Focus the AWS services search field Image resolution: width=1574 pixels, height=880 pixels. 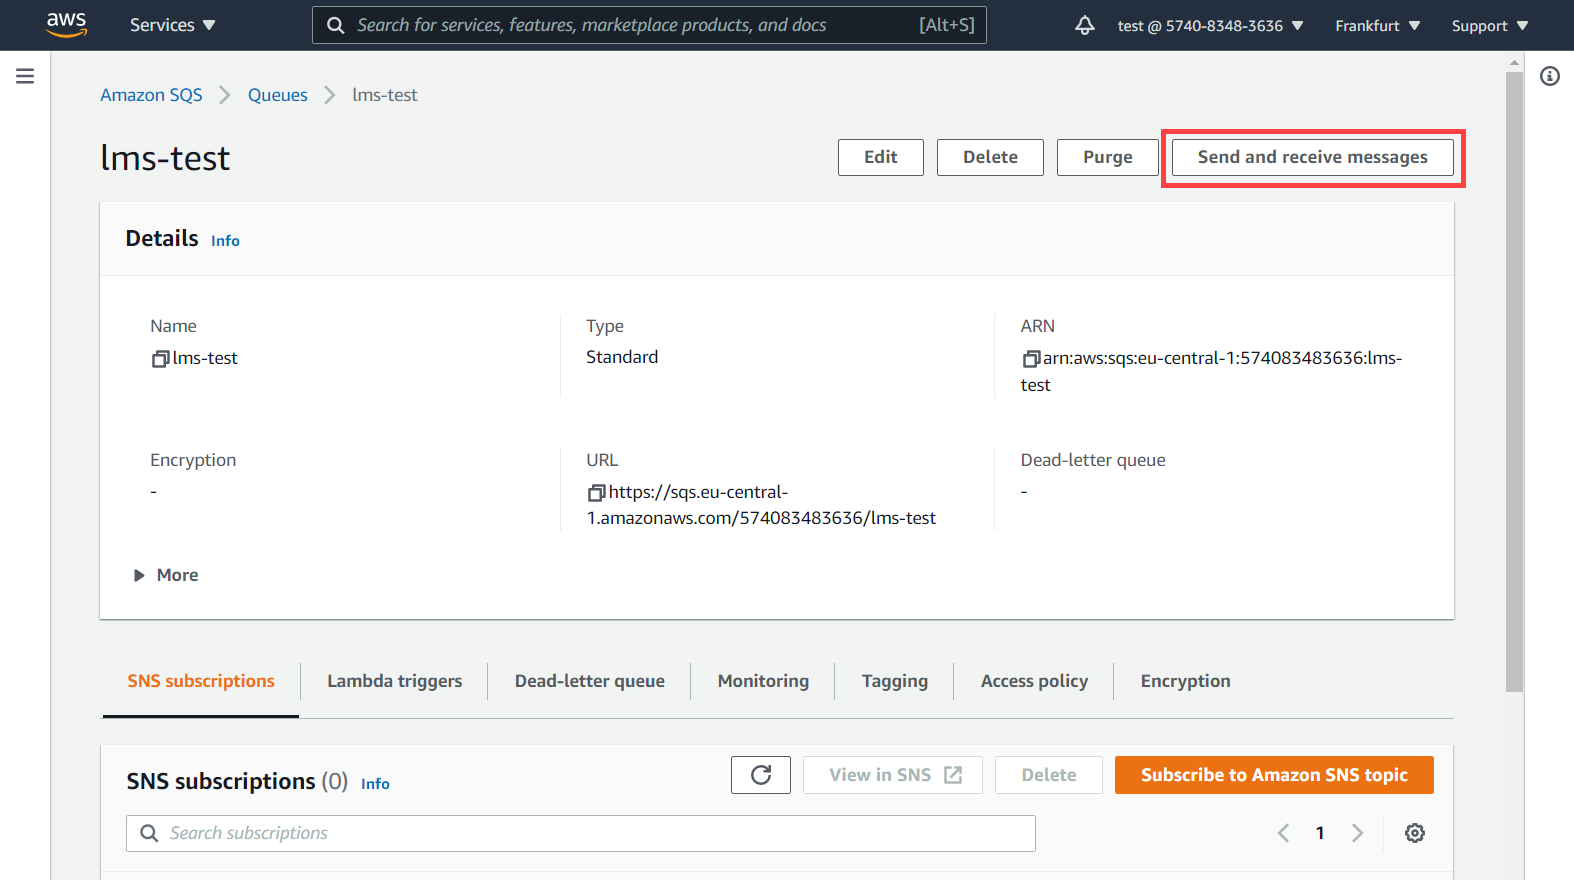[649, 25]
